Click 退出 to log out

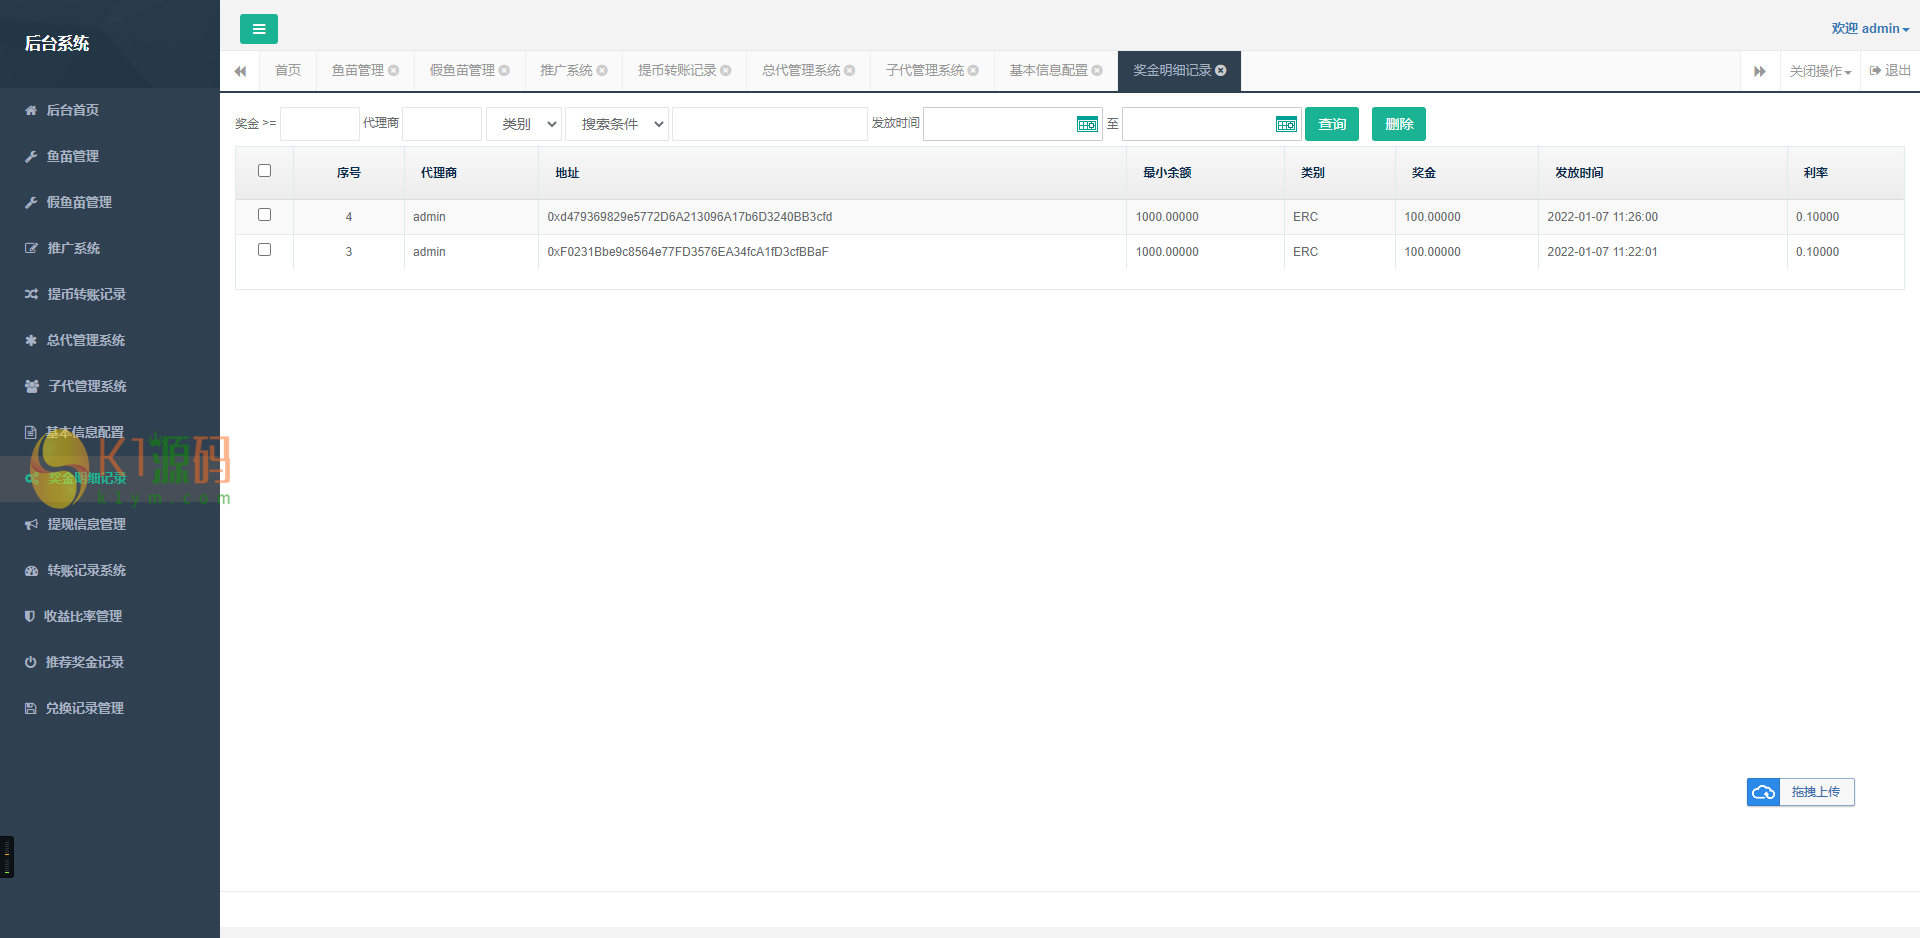(1890, 71)
